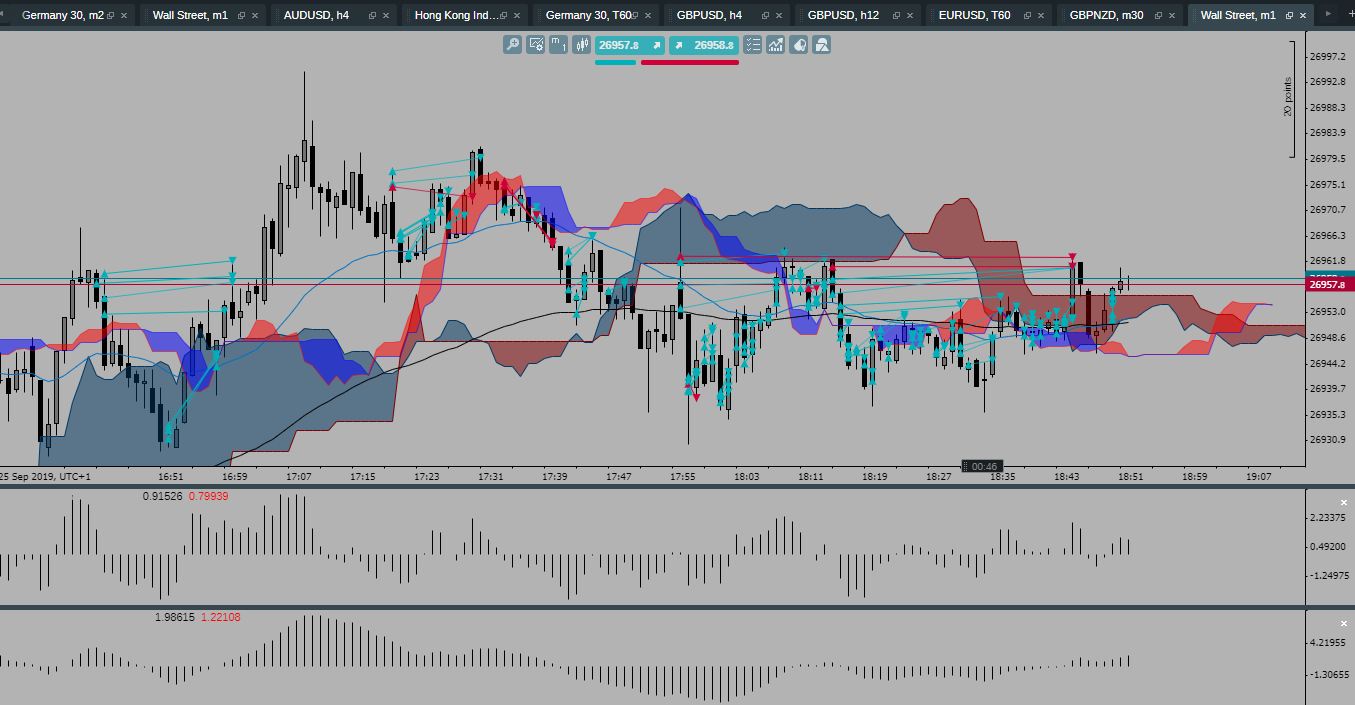Click the 18:43 time axis label

(1066, 477)
